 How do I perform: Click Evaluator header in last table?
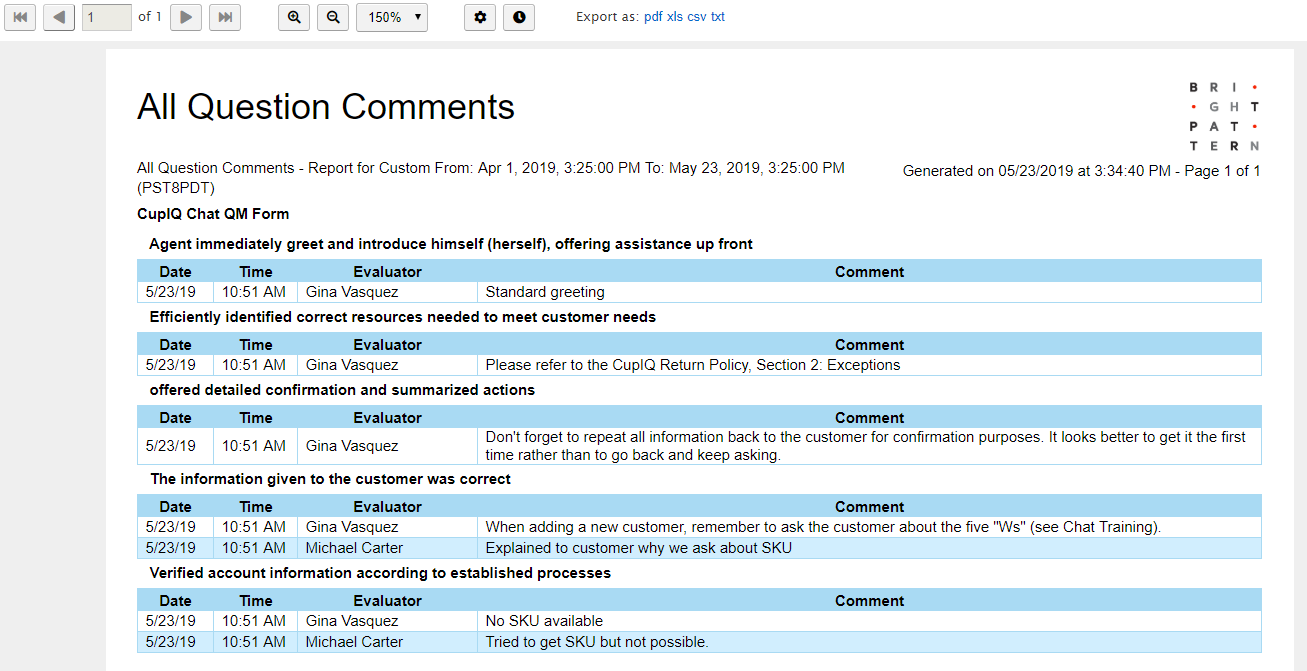[387, 601]
